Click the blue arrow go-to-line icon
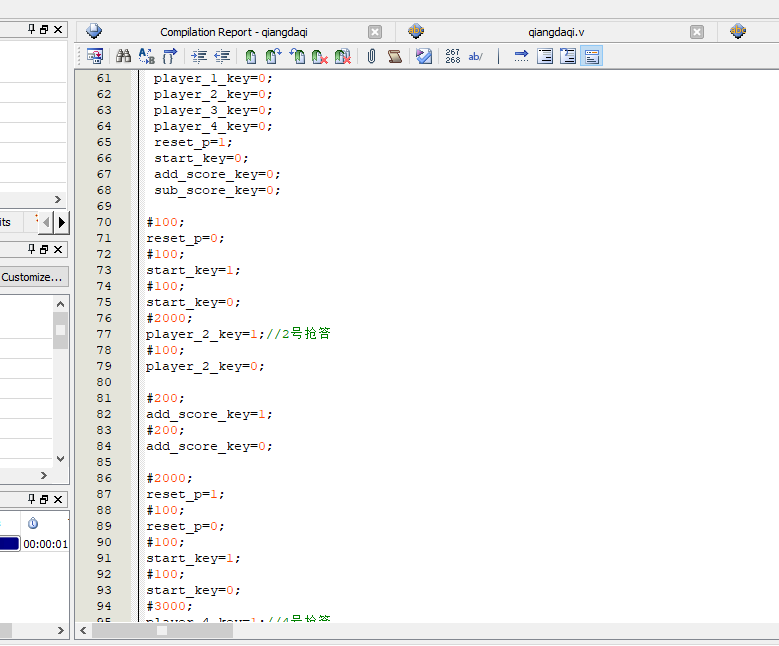779x646 pixels. coord(521,56)
